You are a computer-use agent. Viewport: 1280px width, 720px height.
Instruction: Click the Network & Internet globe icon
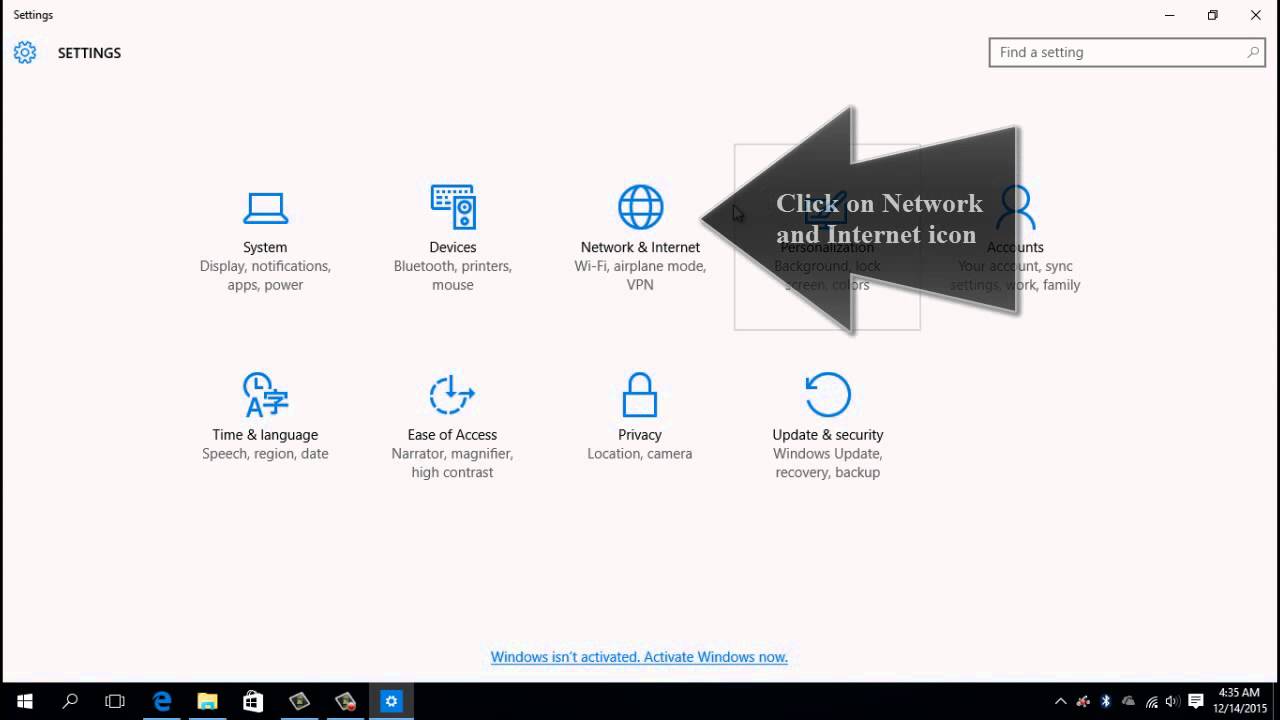click(x=640, y=207)
